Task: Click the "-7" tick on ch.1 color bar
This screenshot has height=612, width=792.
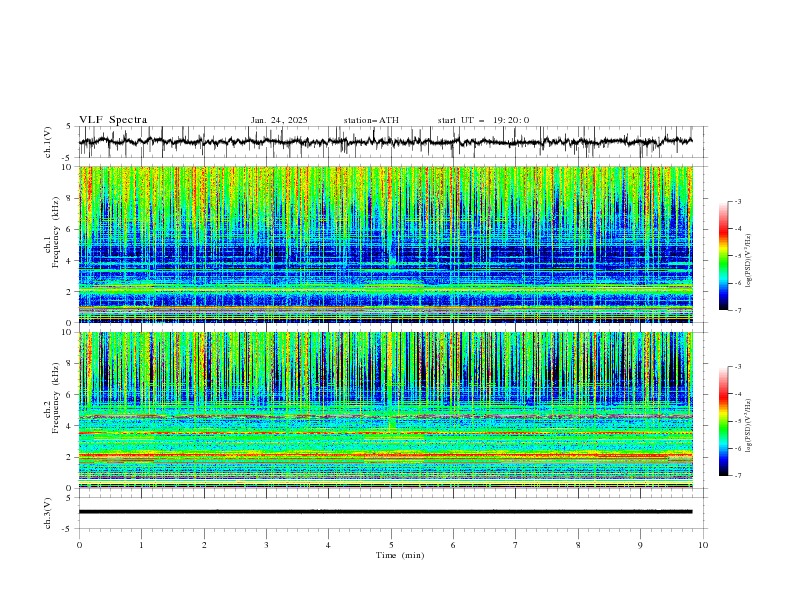Action: point(738,310)
